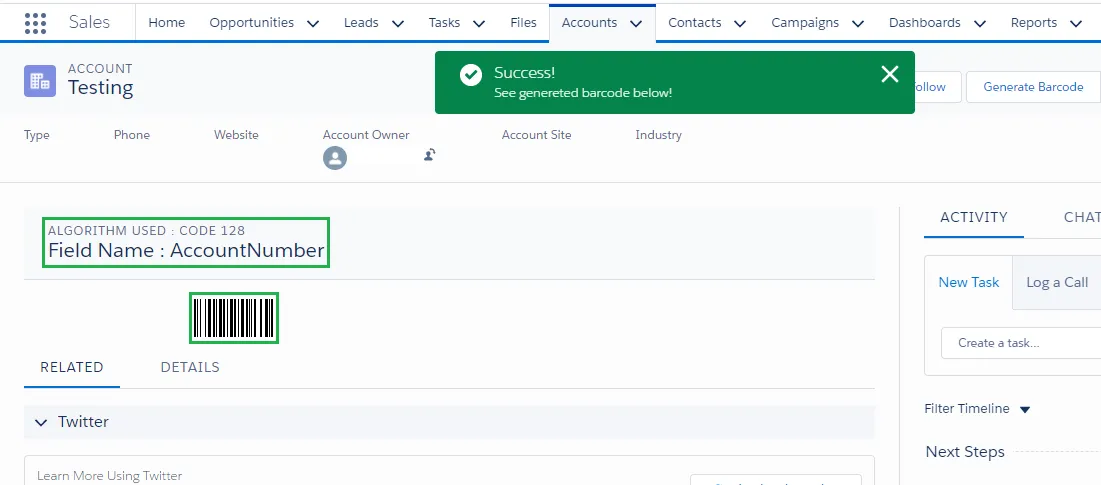Screen dimensions: 1101x485
Task: Go to the Opportunities tab
Action: tap(251, 22)
